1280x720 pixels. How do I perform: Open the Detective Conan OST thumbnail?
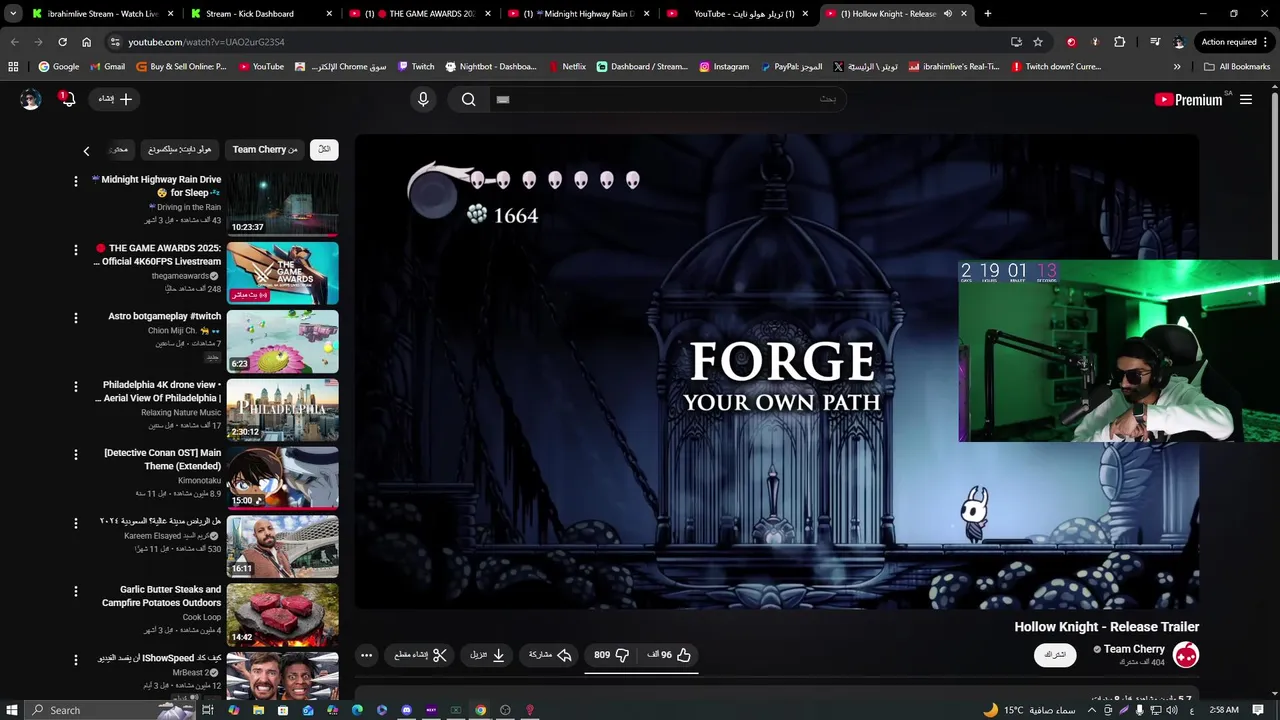pyautogui.click(x=282, y=478)
